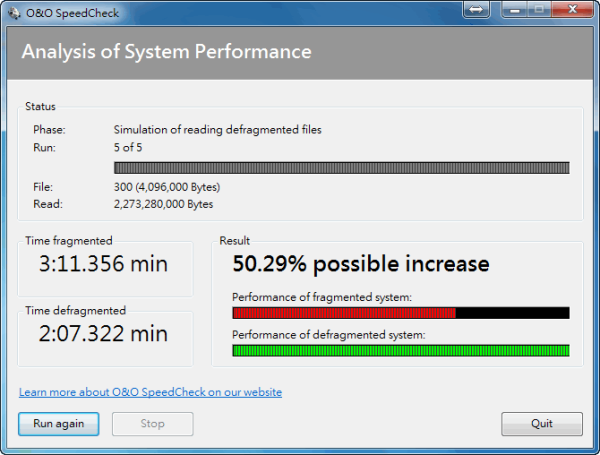This screenshot has height=455, width=600.
Task: Open the Learn more about O&O SpeedCheck link
Action: (150, 392)
